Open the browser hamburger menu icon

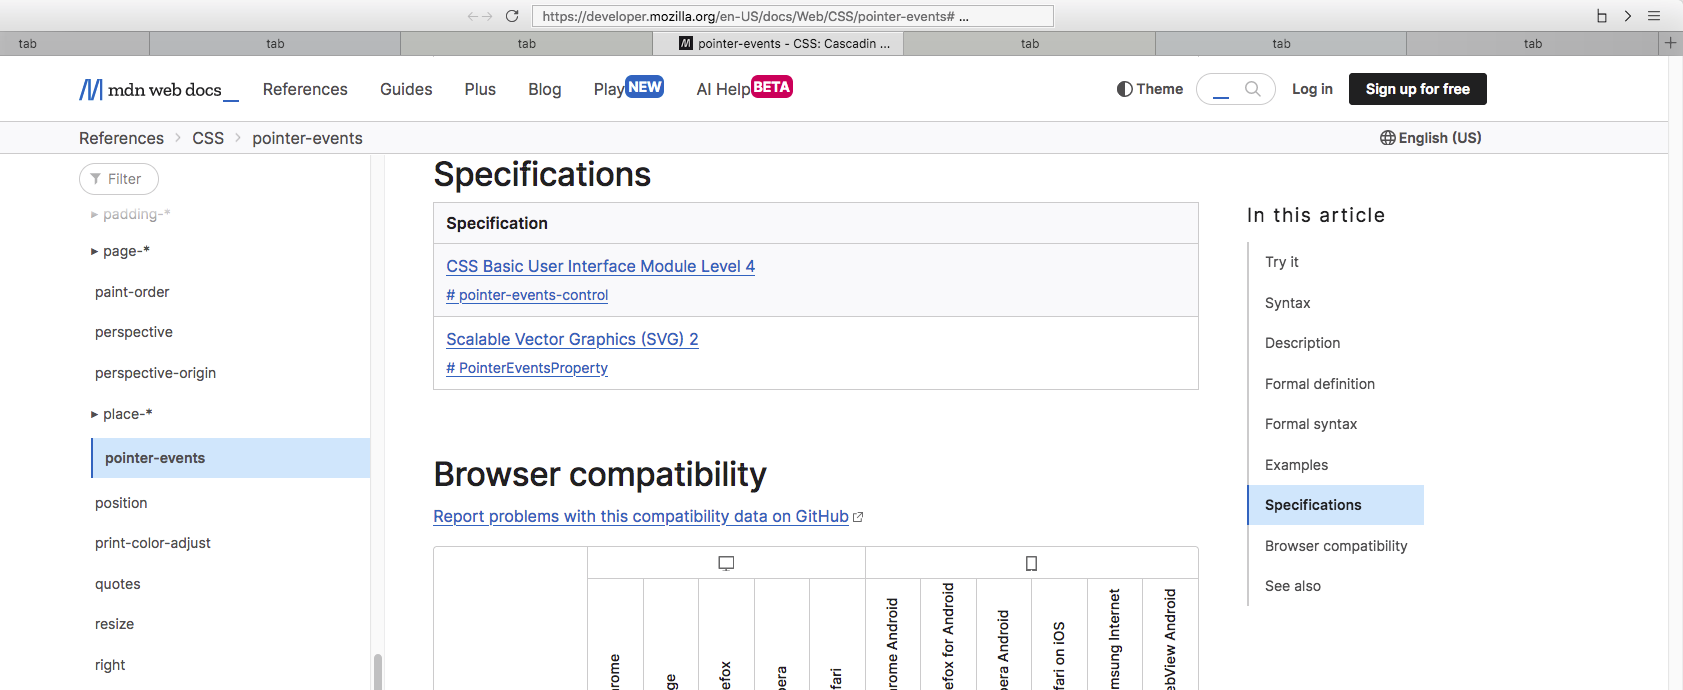click(x=1654, y=16)
